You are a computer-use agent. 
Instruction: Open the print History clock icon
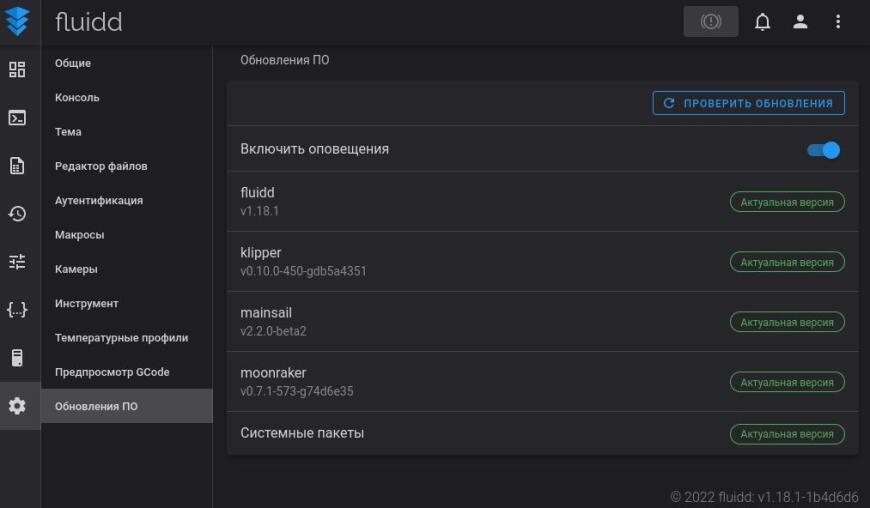[17, 214]
